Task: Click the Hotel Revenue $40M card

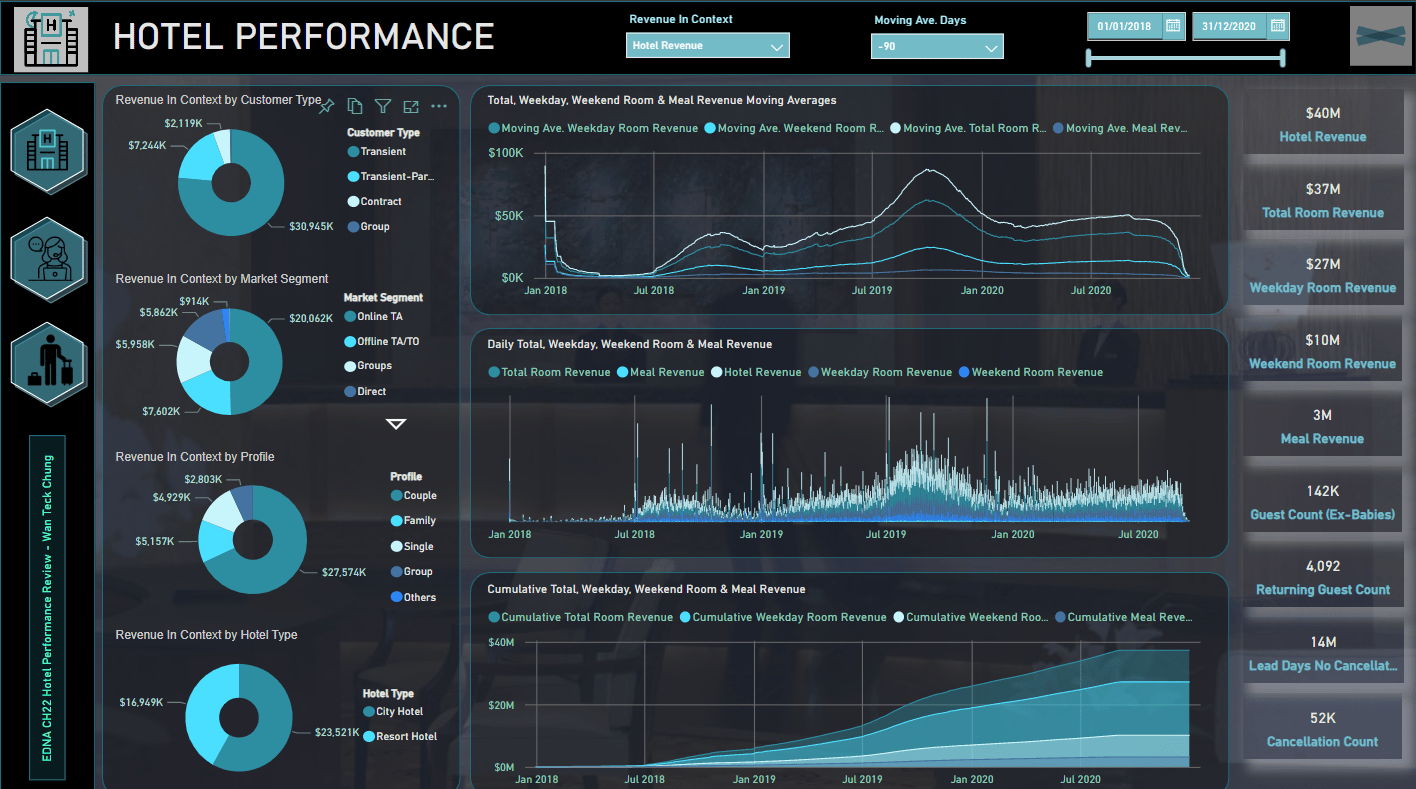Action: tap(1322, 125)
